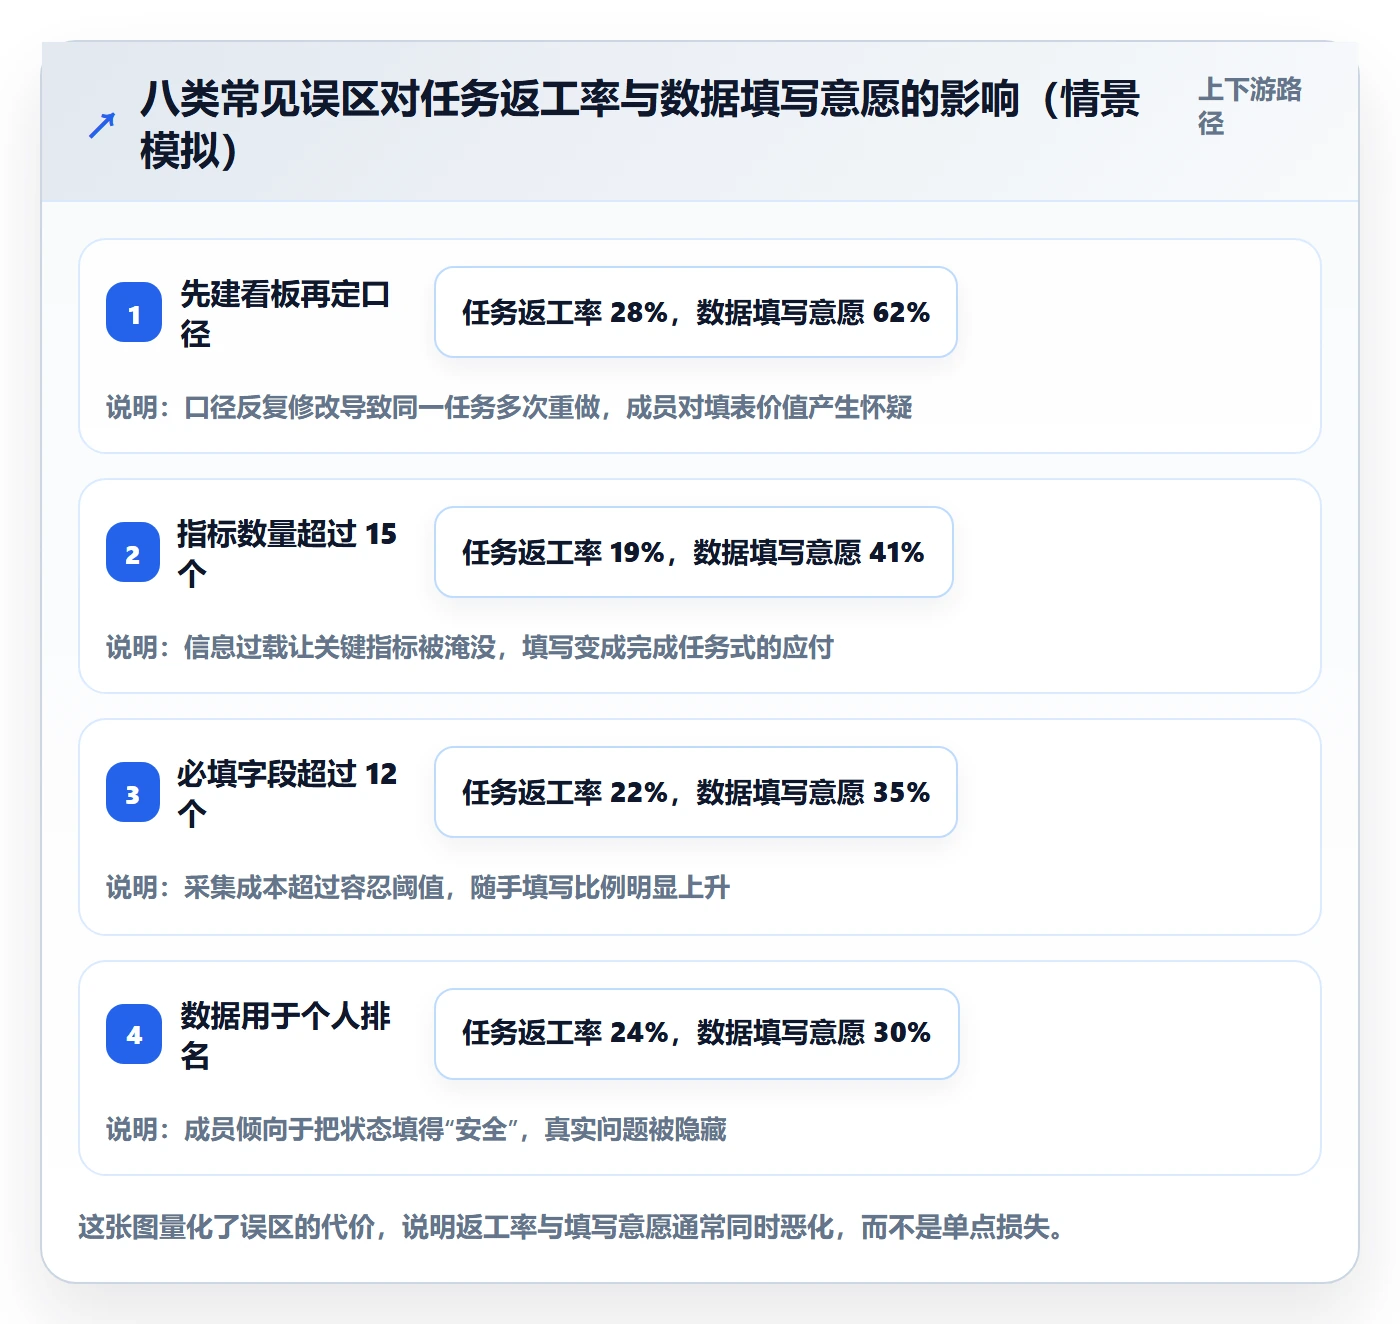Click the value box '任务返工率 24%，数据填写意愿 30%'

697,1034
